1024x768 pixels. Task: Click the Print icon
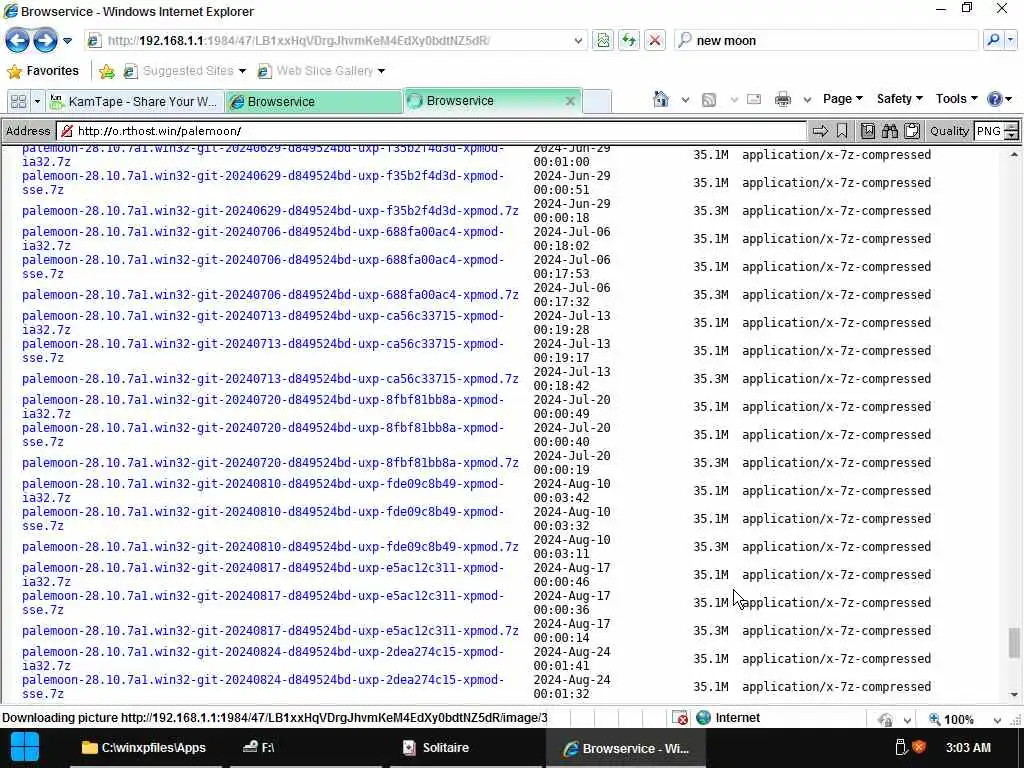tap(782, 99)
